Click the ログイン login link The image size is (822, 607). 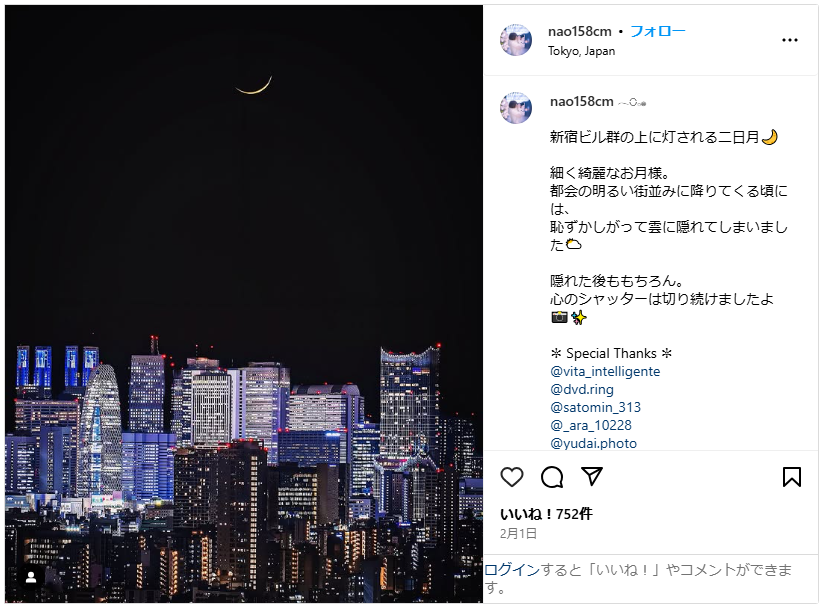(512, 570)
